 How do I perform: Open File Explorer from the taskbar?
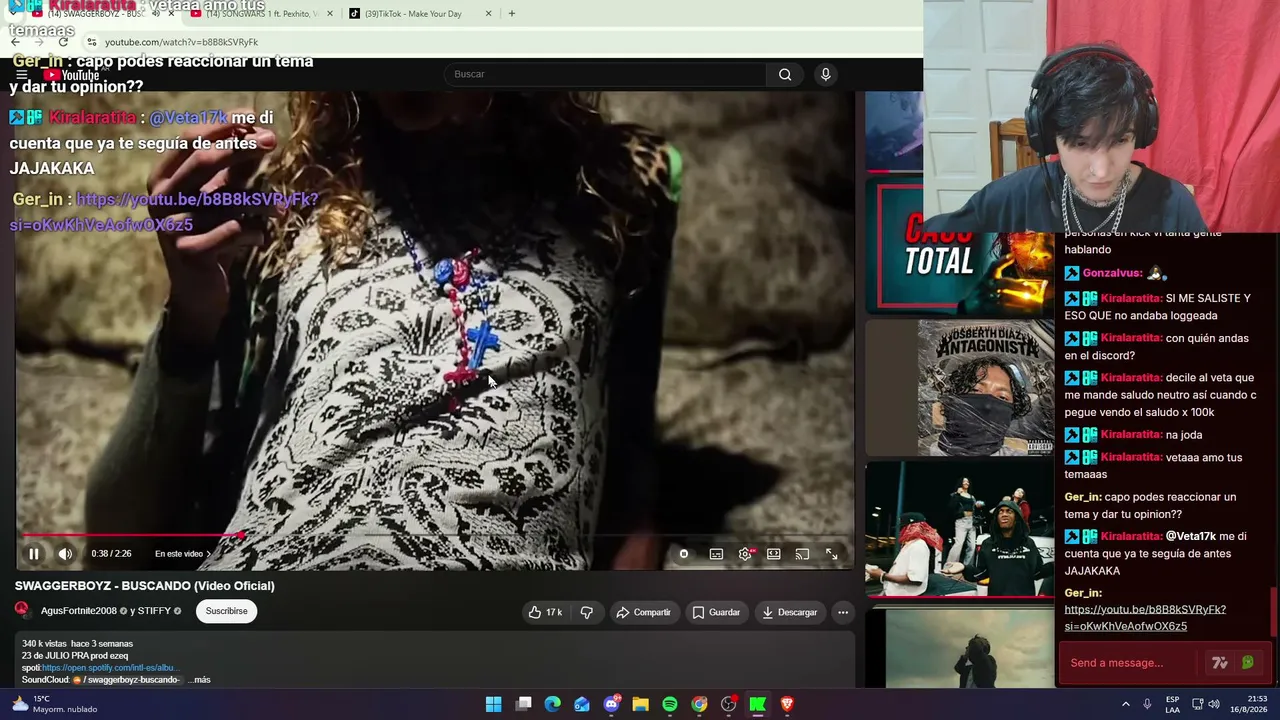pos(640,704)
